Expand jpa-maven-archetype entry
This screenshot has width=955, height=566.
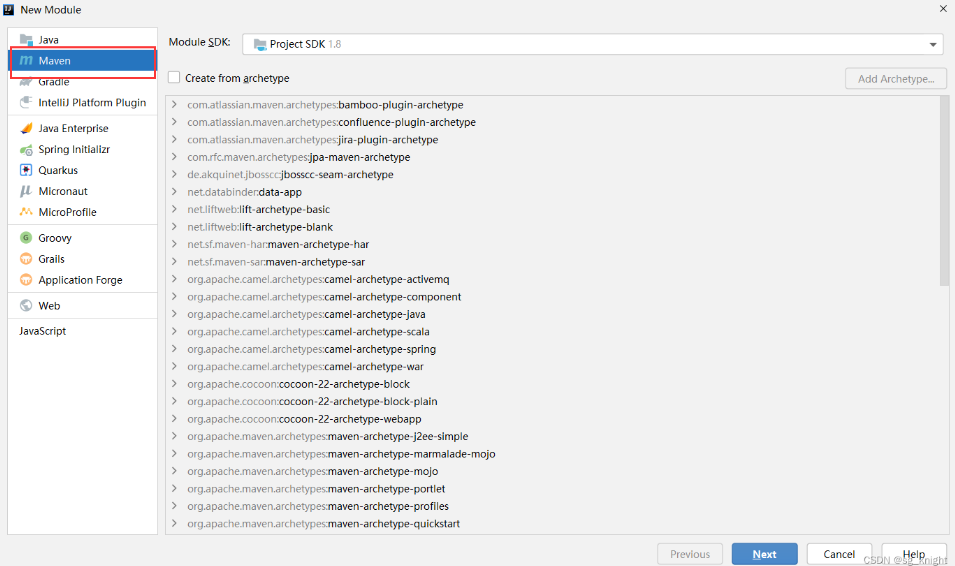point(174,157)
